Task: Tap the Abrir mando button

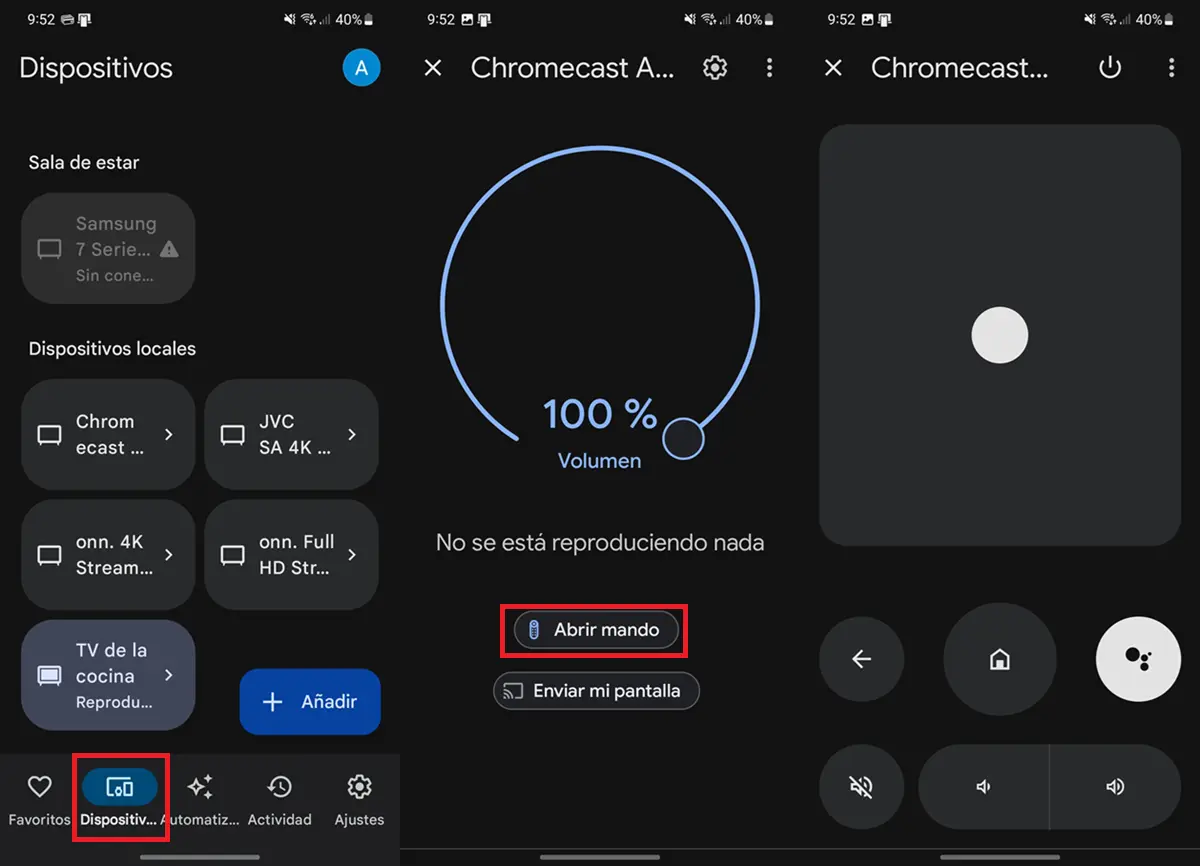Action: click(x=595, y=630)
